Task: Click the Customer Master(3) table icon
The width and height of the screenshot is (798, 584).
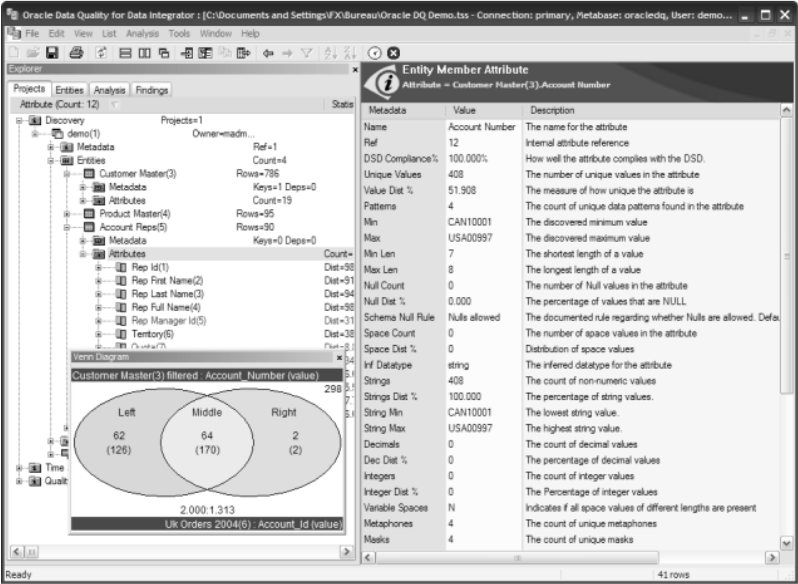Action: [x=89, y=174]
